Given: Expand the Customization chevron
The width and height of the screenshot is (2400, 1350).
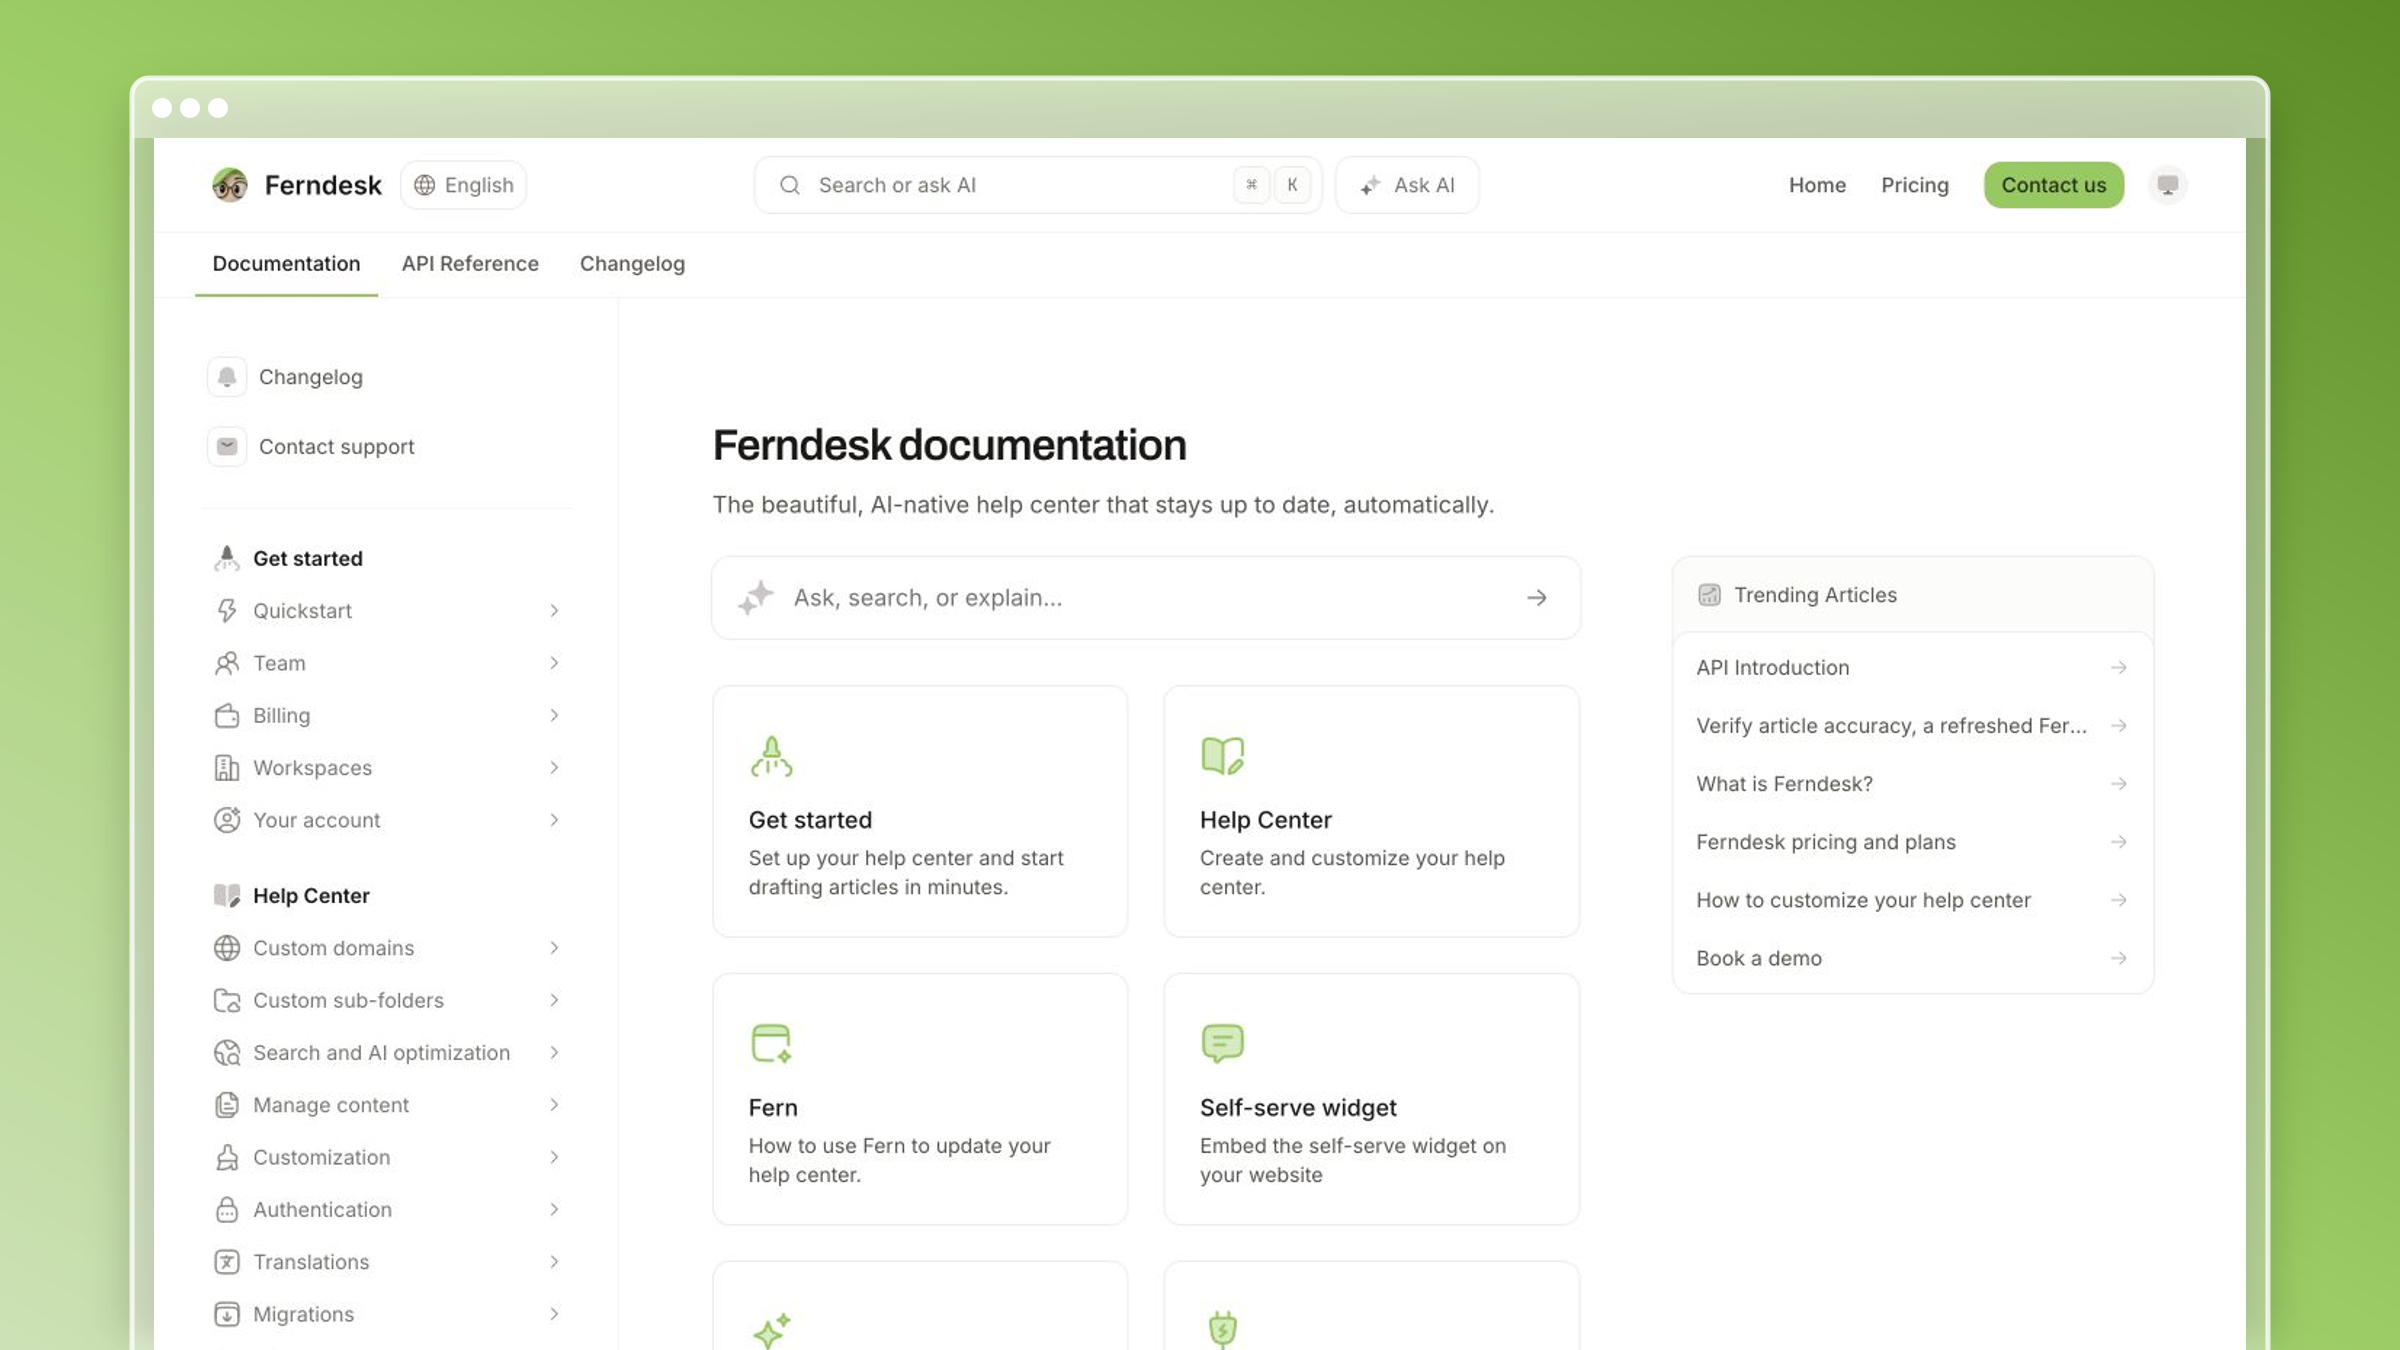Looking at the screenshot, I should [554, 1157].
